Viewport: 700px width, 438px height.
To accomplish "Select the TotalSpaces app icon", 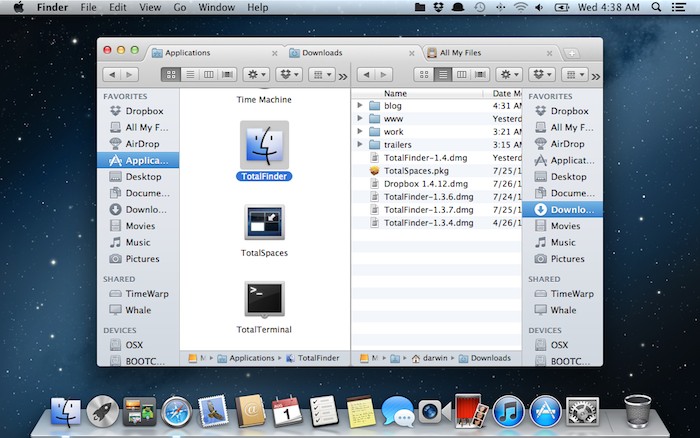I will [x=264, y=223].
